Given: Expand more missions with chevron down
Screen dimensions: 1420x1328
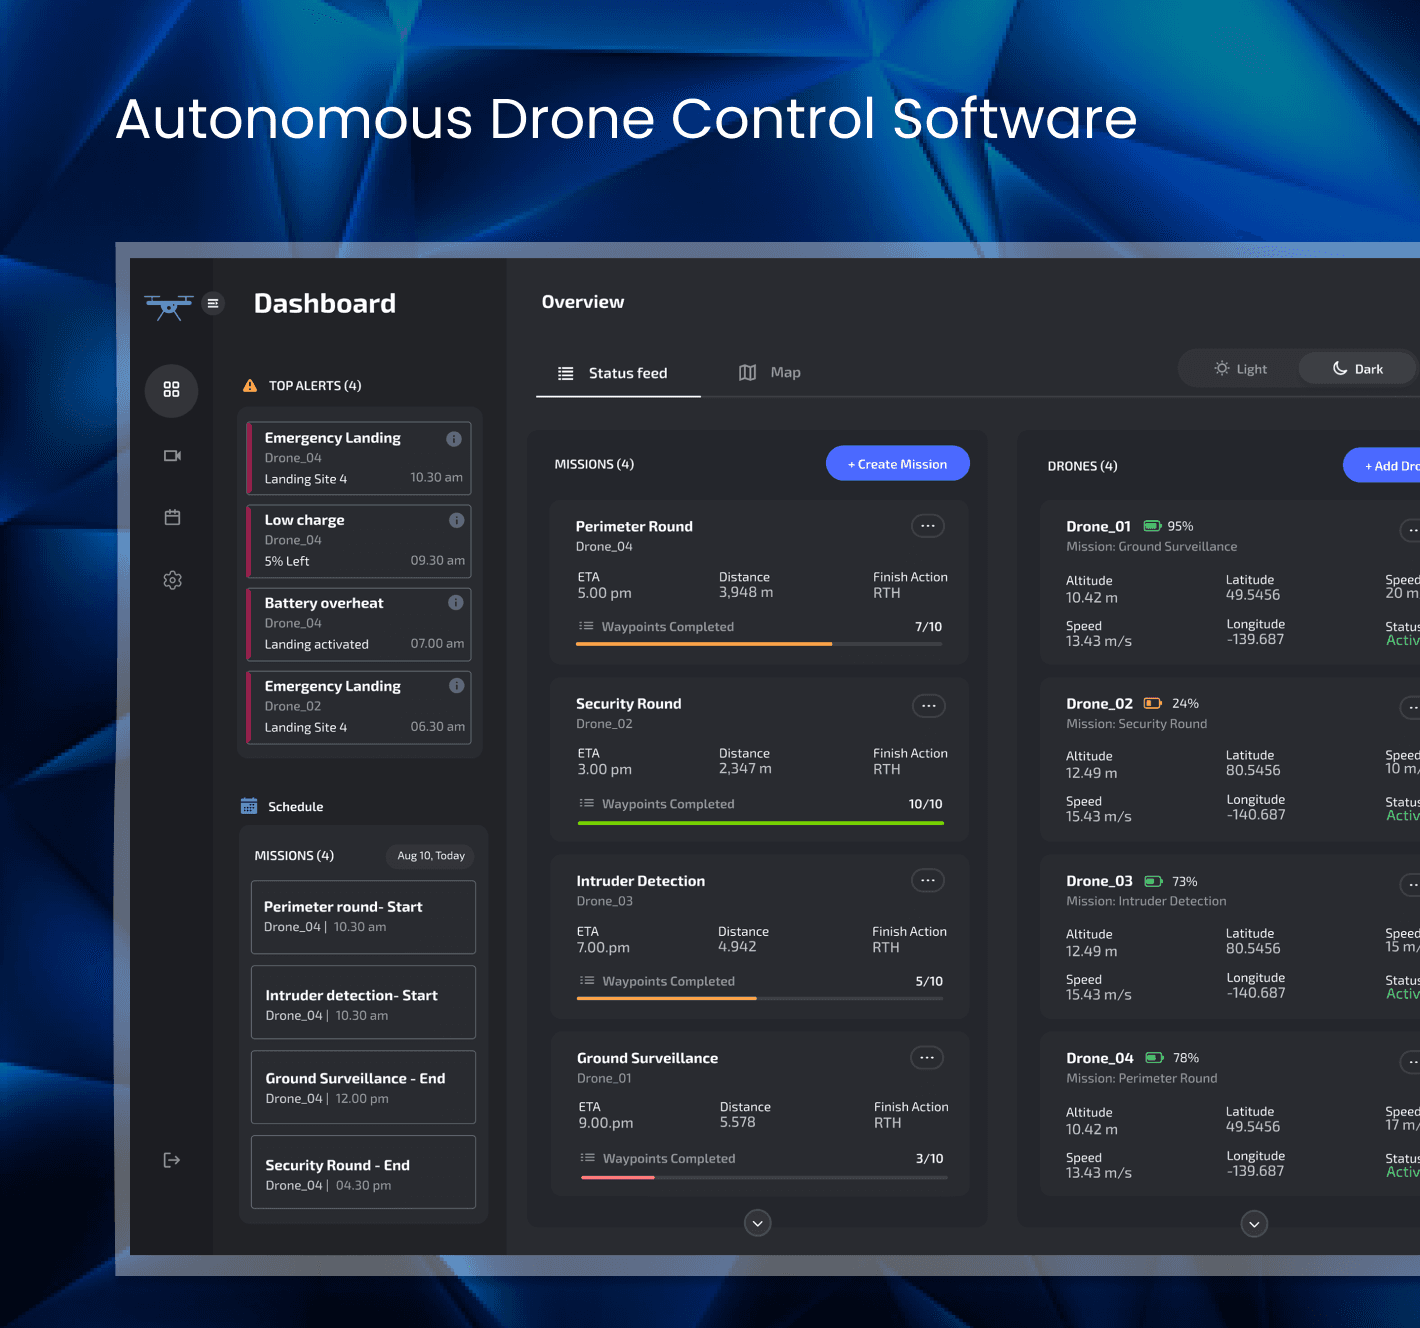Looking at the screenshot, I should tap(758, 1222).
